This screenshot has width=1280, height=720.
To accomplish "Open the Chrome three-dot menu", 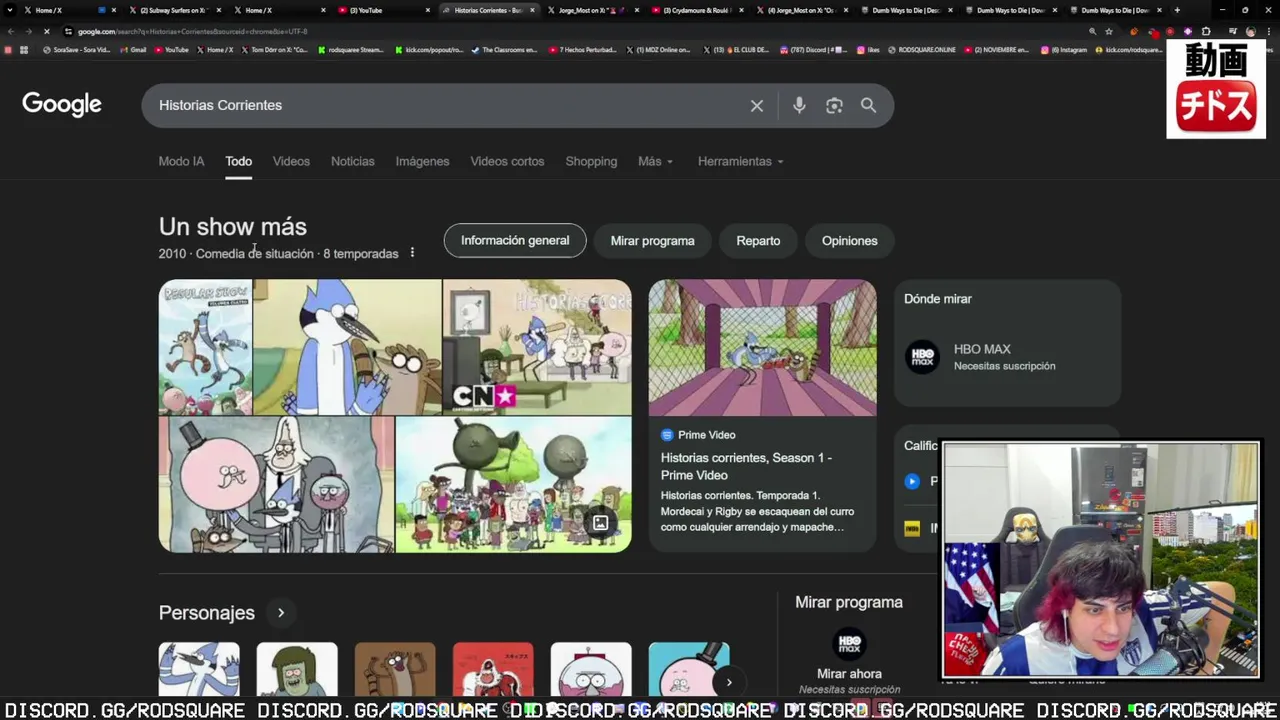I will (x=1268, y=31).
